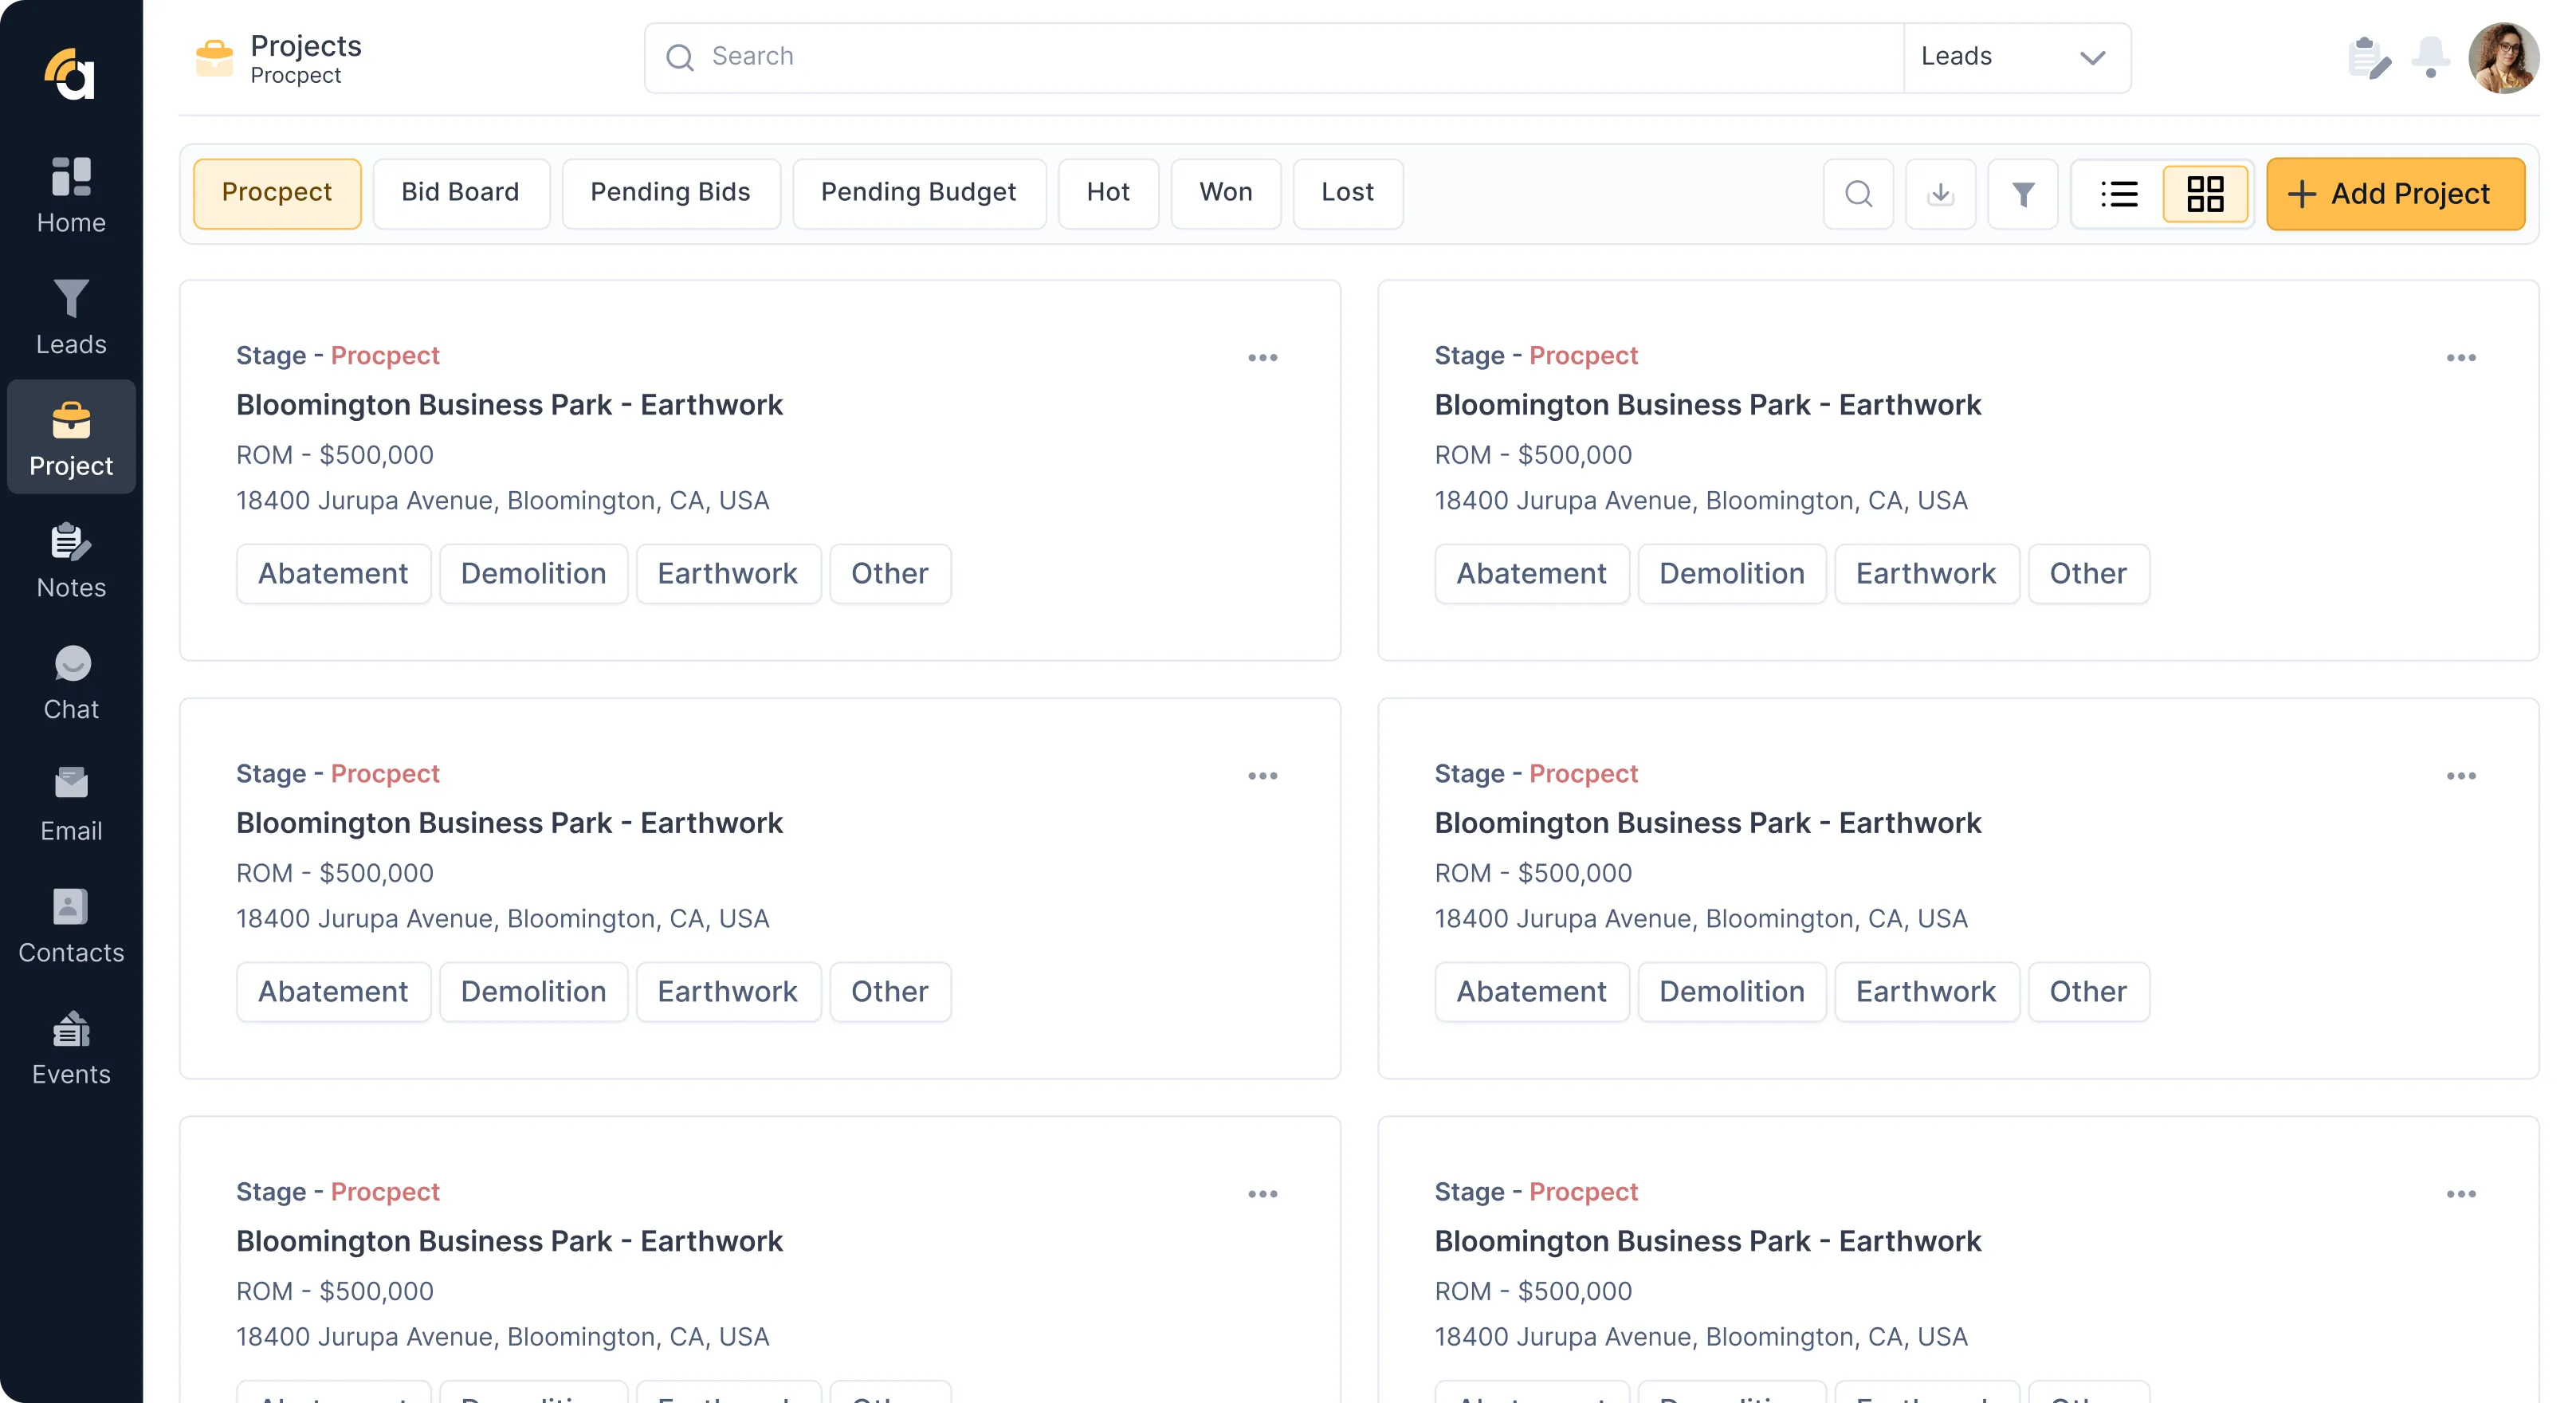Screen dimensions: 2576x1403
Task: Go to Leads in the sidebar
Action: tap(71, 317)
